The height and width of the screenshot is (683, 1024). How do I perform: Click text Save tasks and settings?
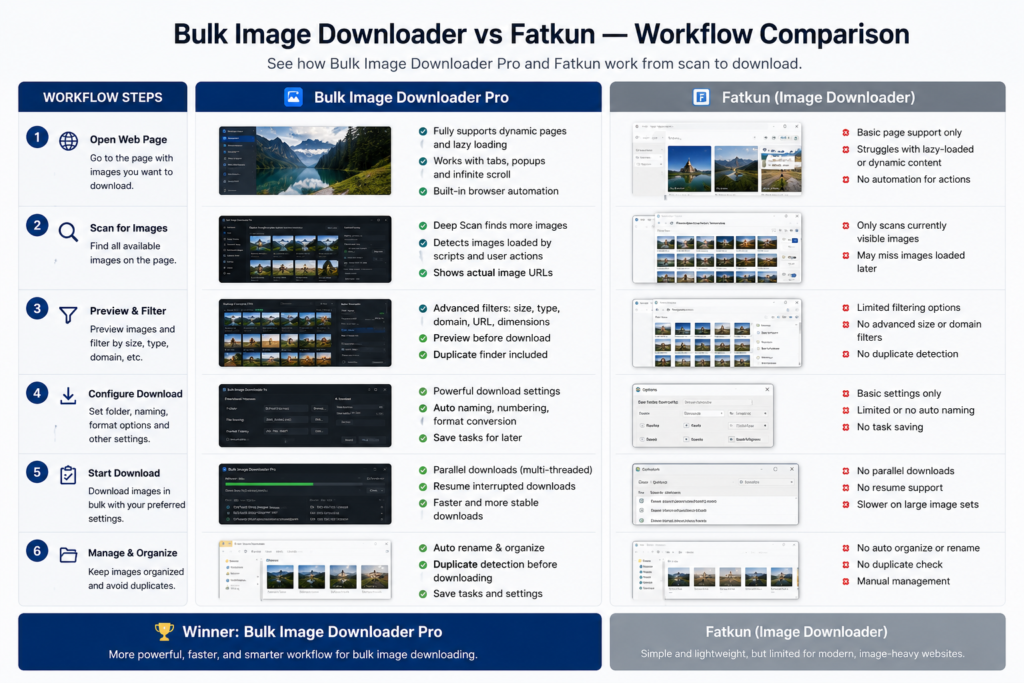click(x=488, y=594)
